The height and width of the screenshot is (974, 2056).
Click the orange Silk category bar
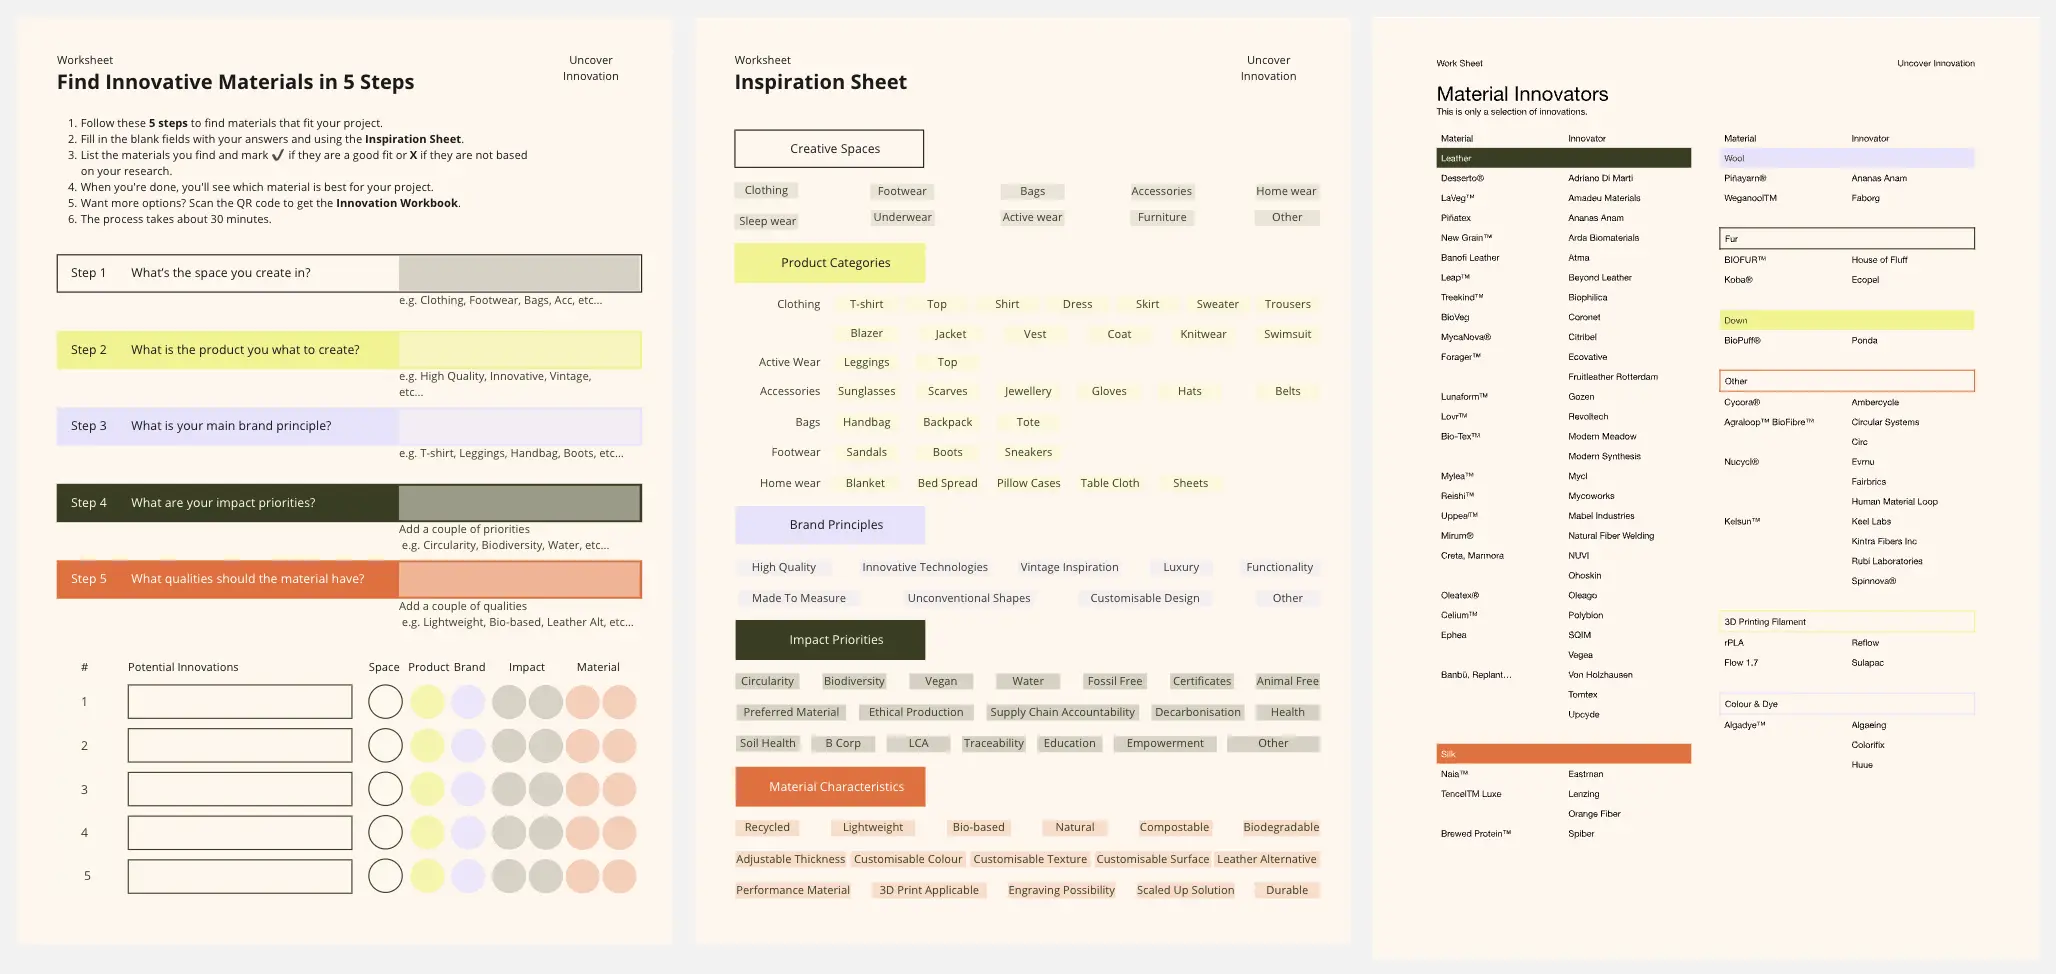point(1563,754)
